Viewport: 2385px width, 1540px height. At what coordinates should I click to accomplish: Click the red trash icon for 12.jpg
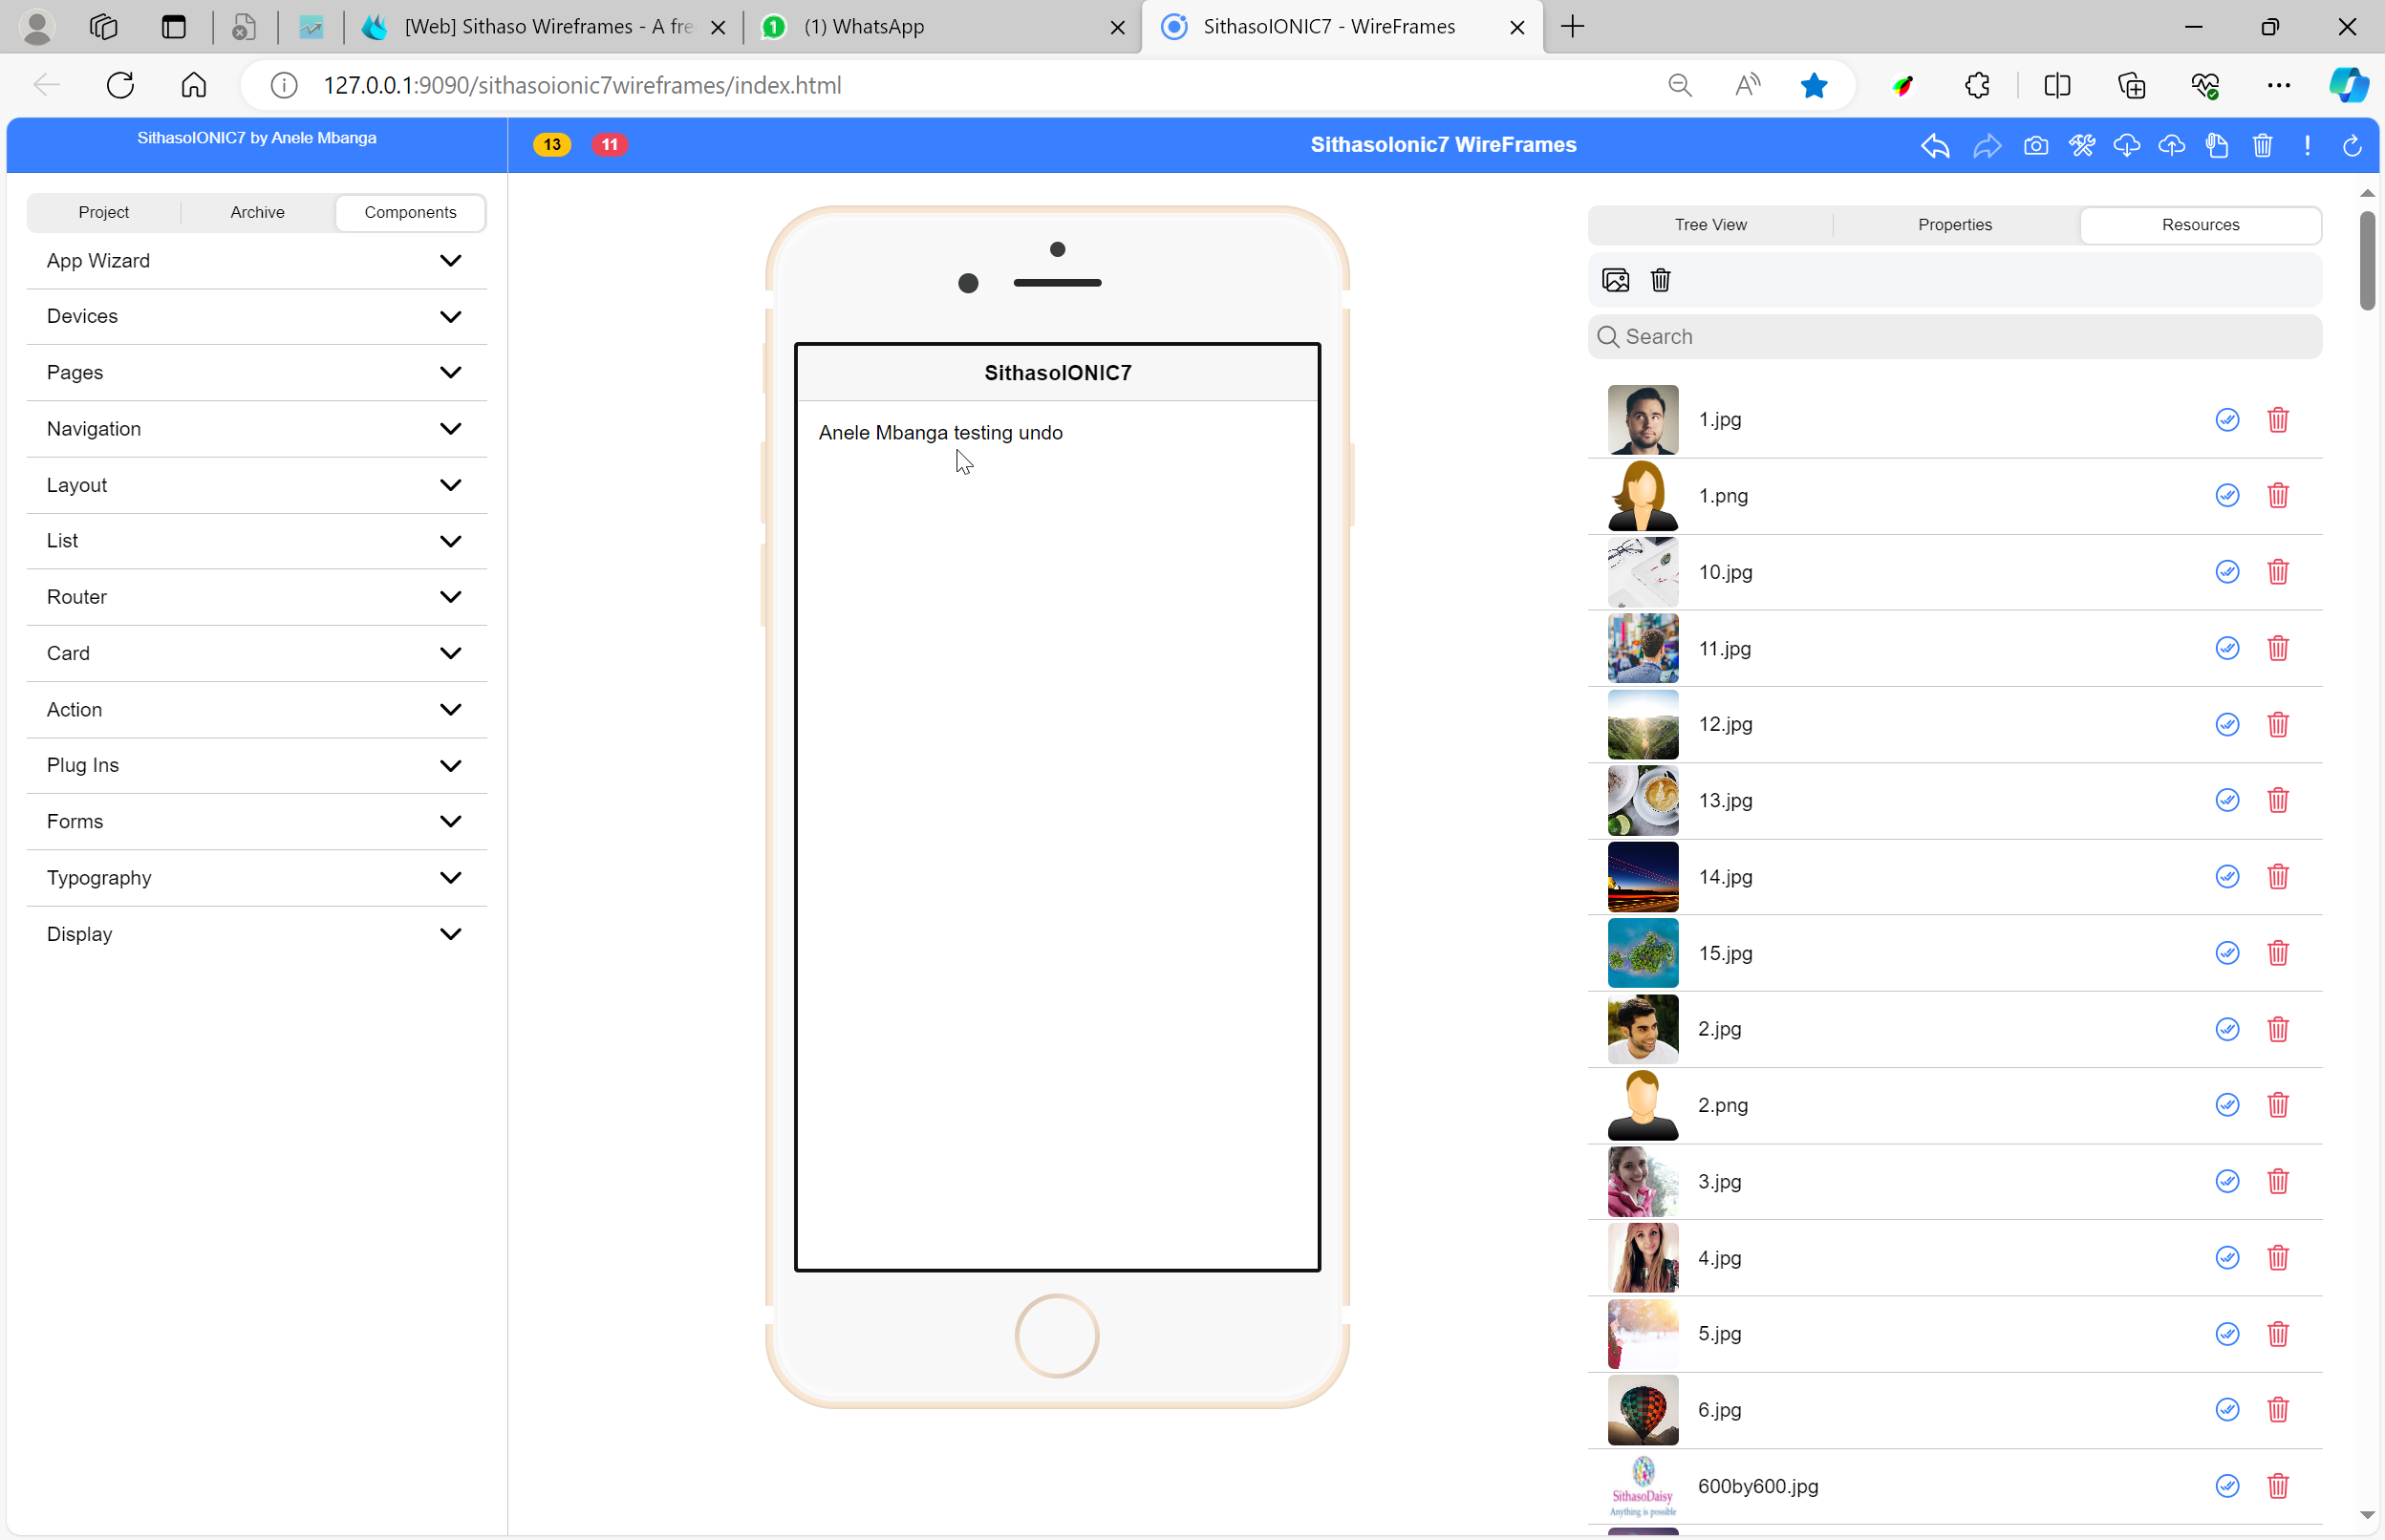[x=2277, y=724]
